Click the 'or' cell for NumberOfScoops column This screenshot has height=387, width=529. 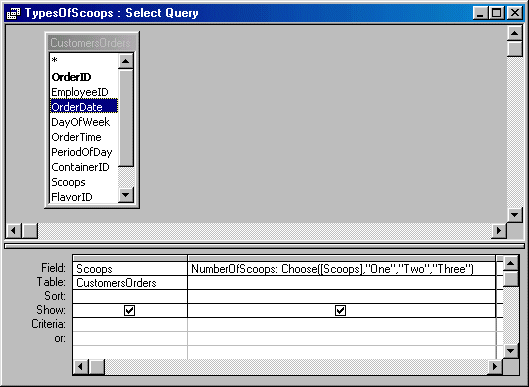(341, 338)
